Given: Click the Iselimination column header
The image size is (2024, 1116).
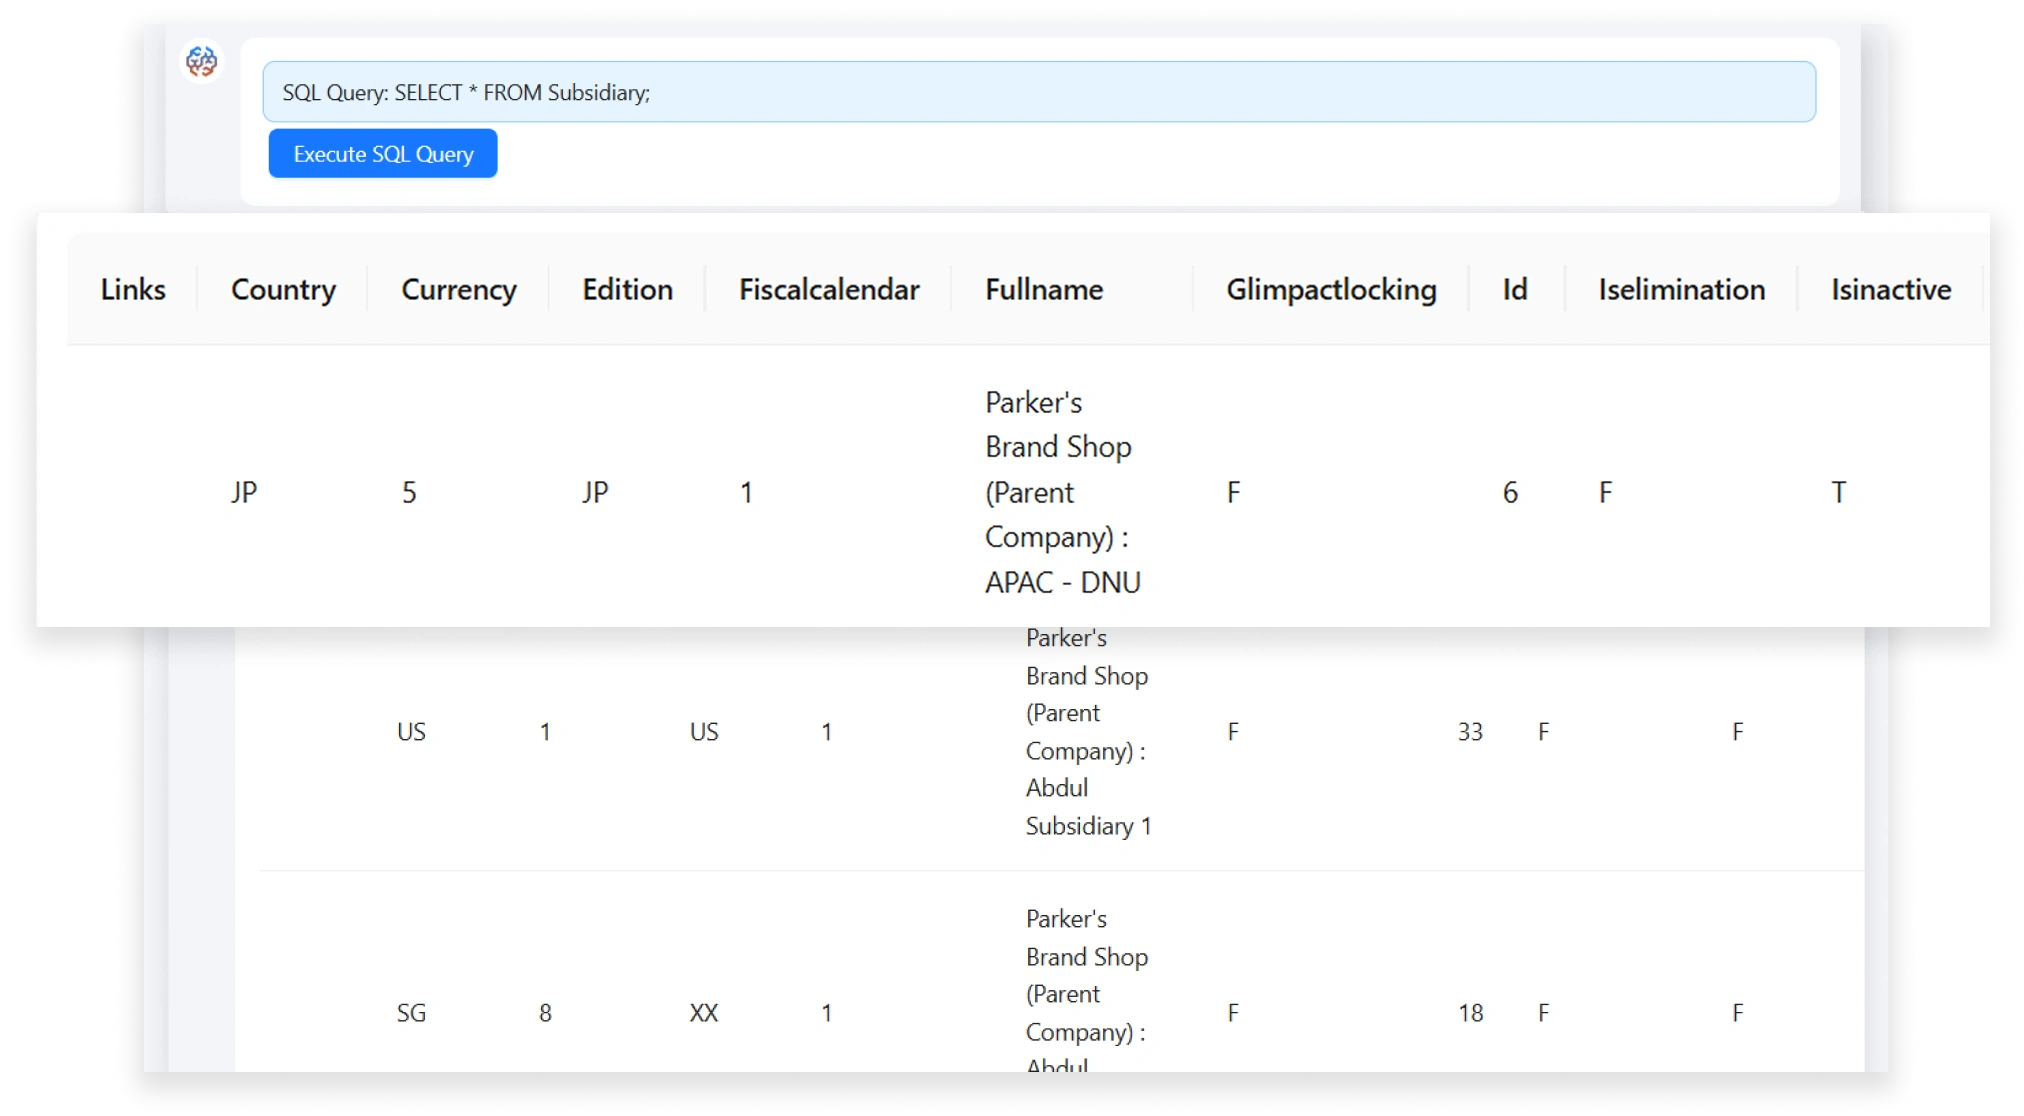Looking at the screenshot, I should point(1682,290).
